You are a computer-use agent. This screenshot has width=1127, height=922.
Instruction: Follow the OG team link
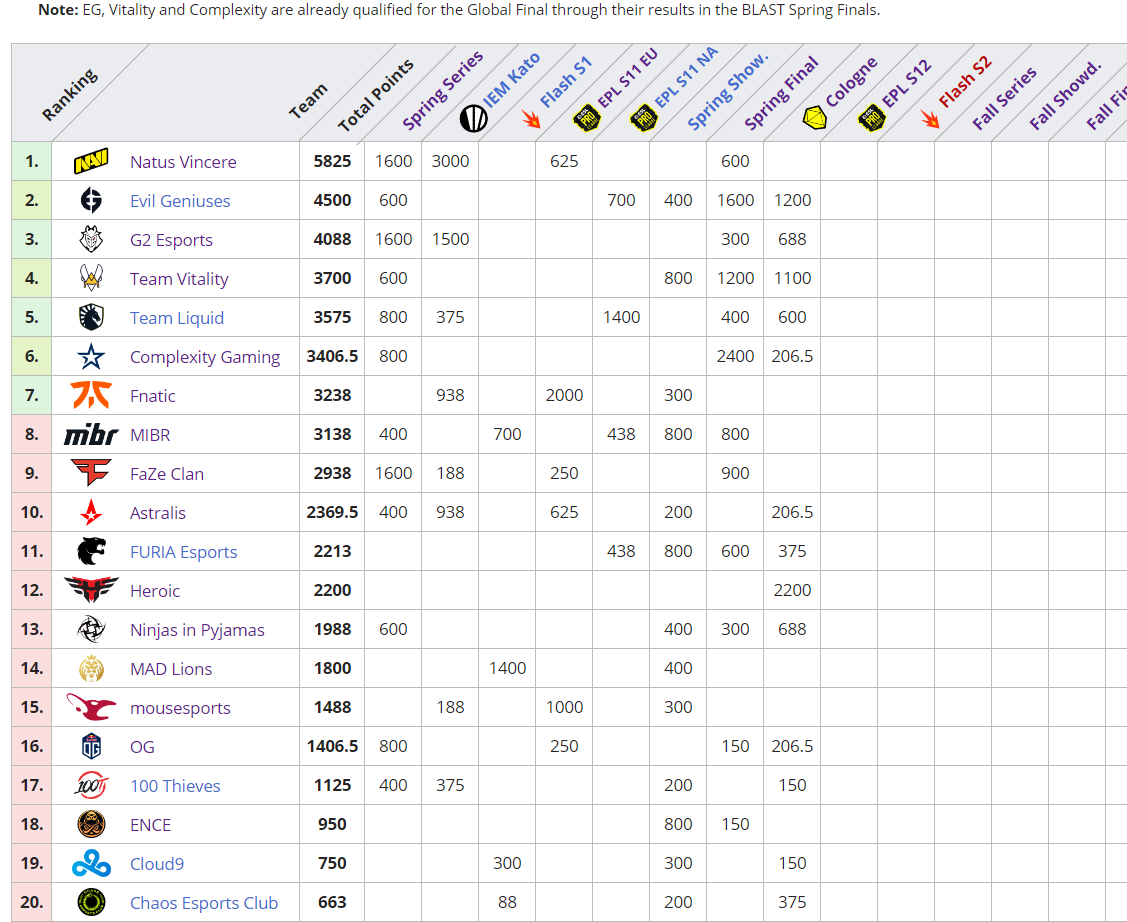[142, 747]
